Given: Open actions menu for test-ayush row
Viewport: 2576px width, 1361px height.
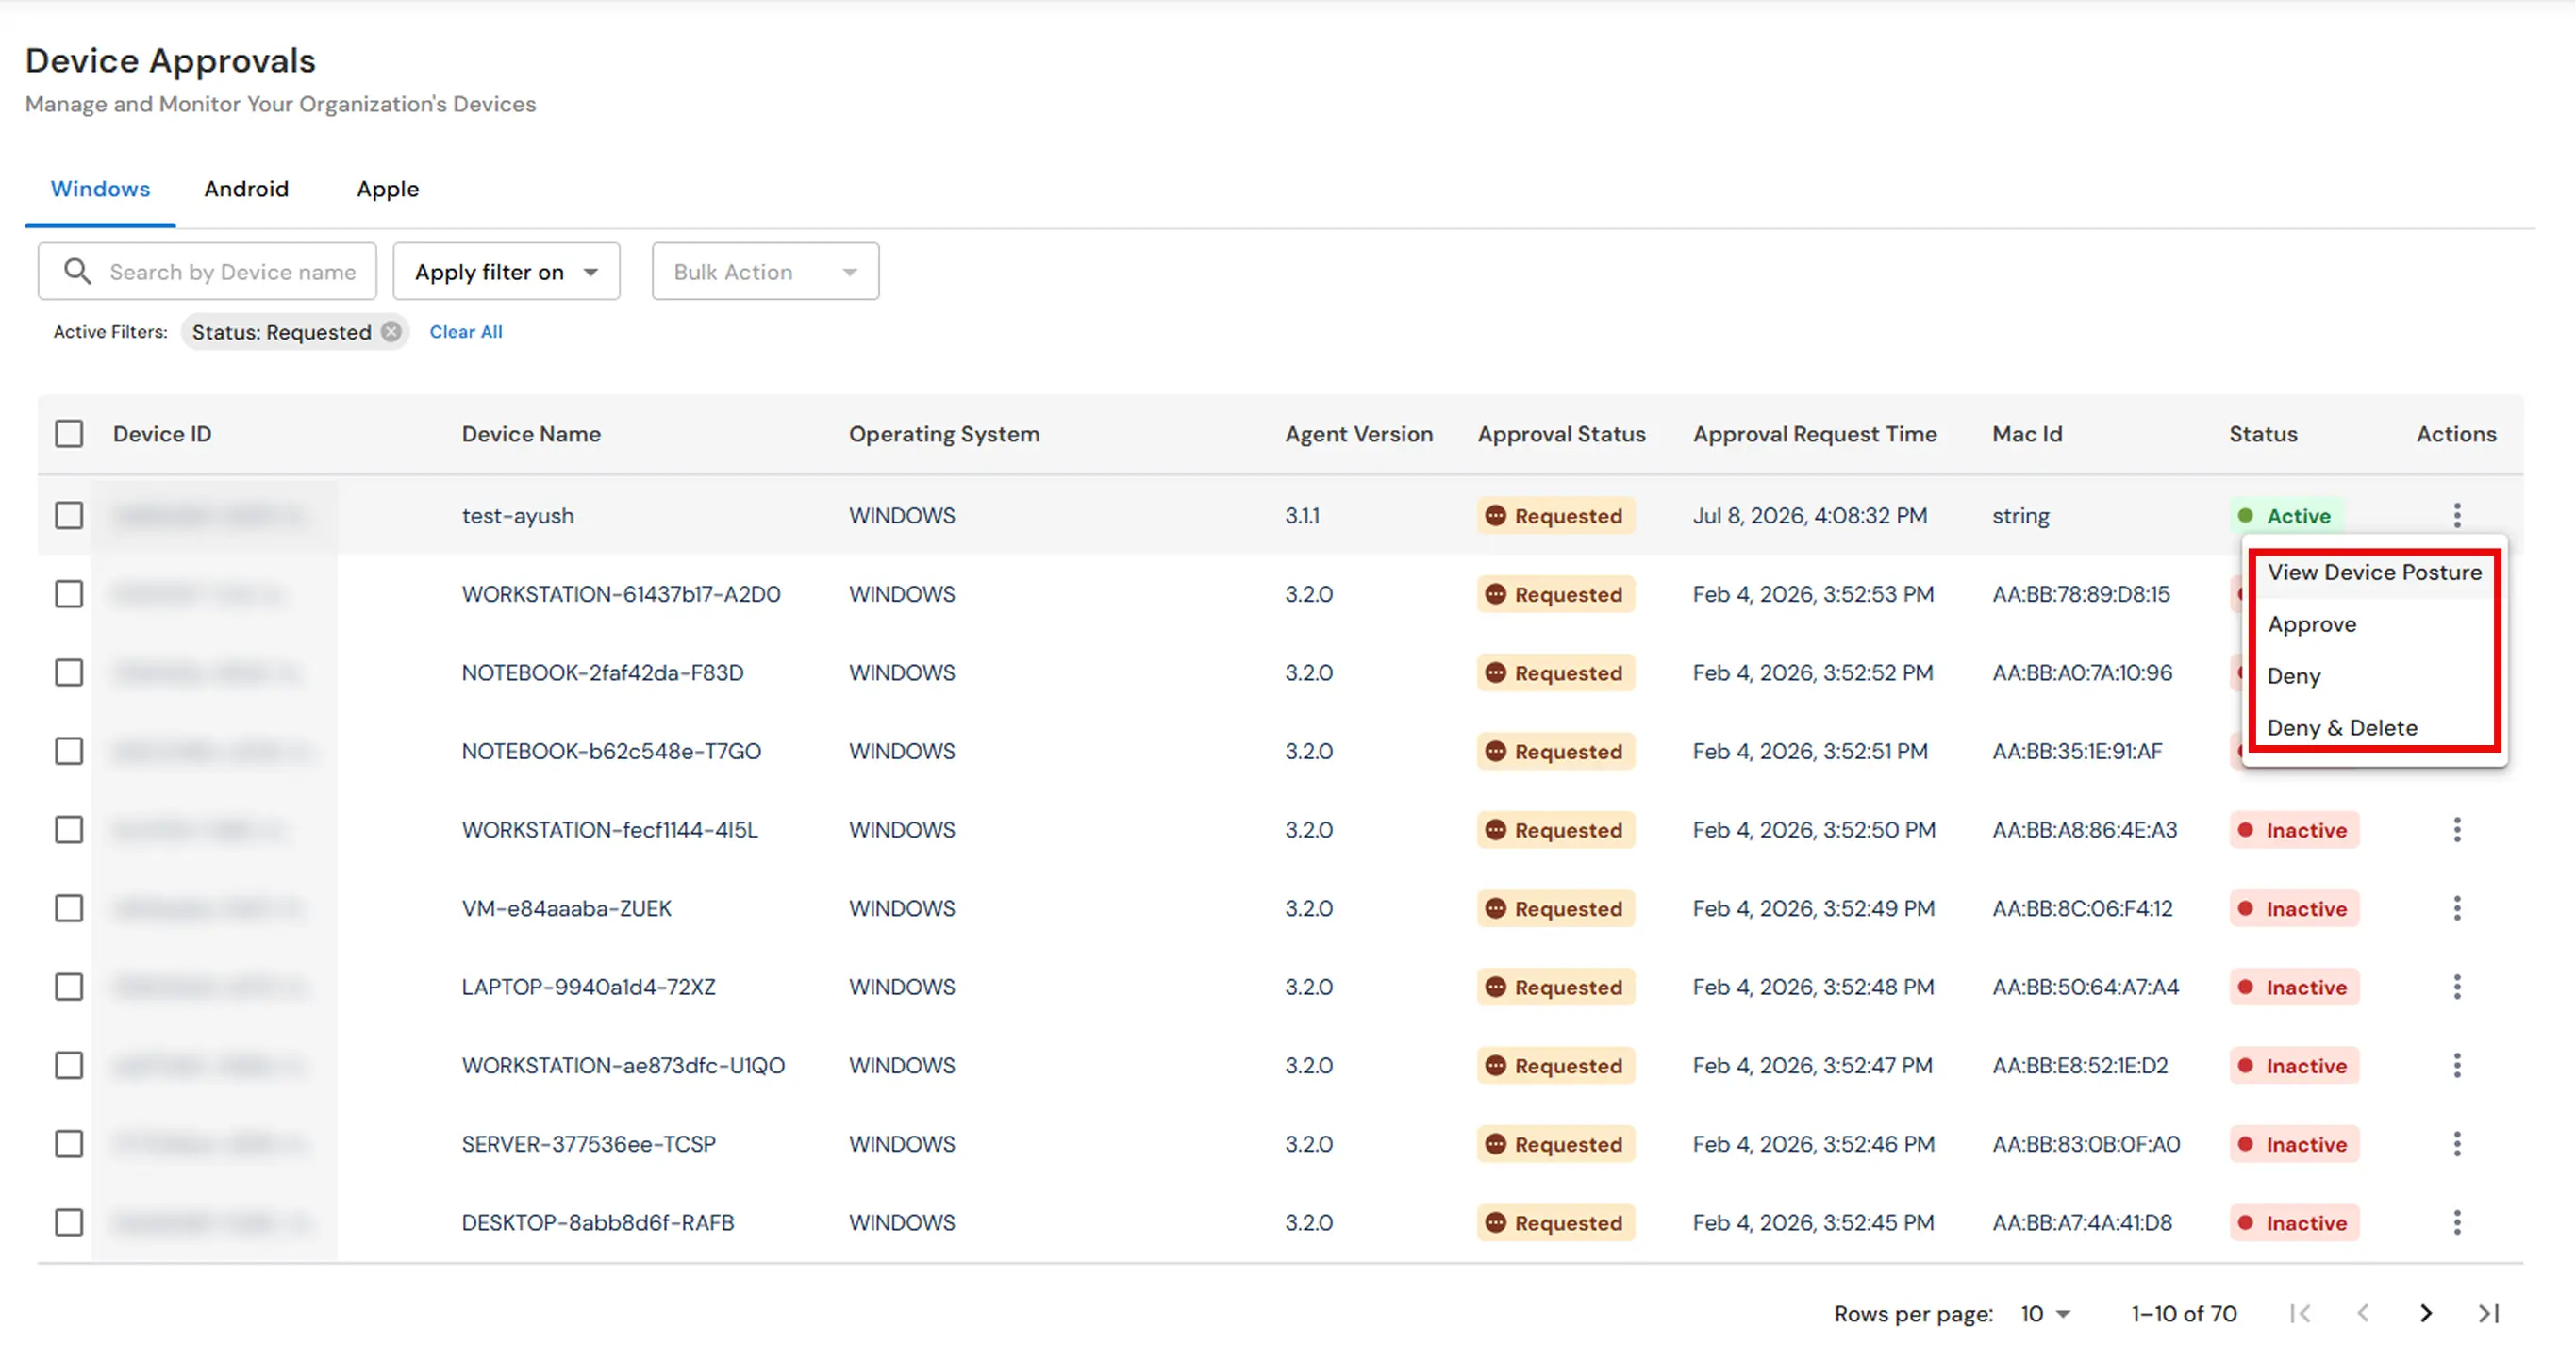Looking at the screenshot, I should [2456, 515].
